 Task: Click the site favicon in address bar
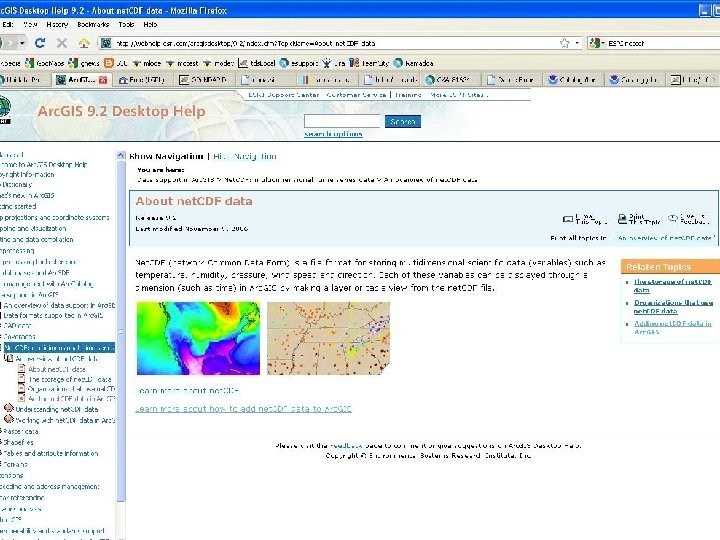[106, 43]
